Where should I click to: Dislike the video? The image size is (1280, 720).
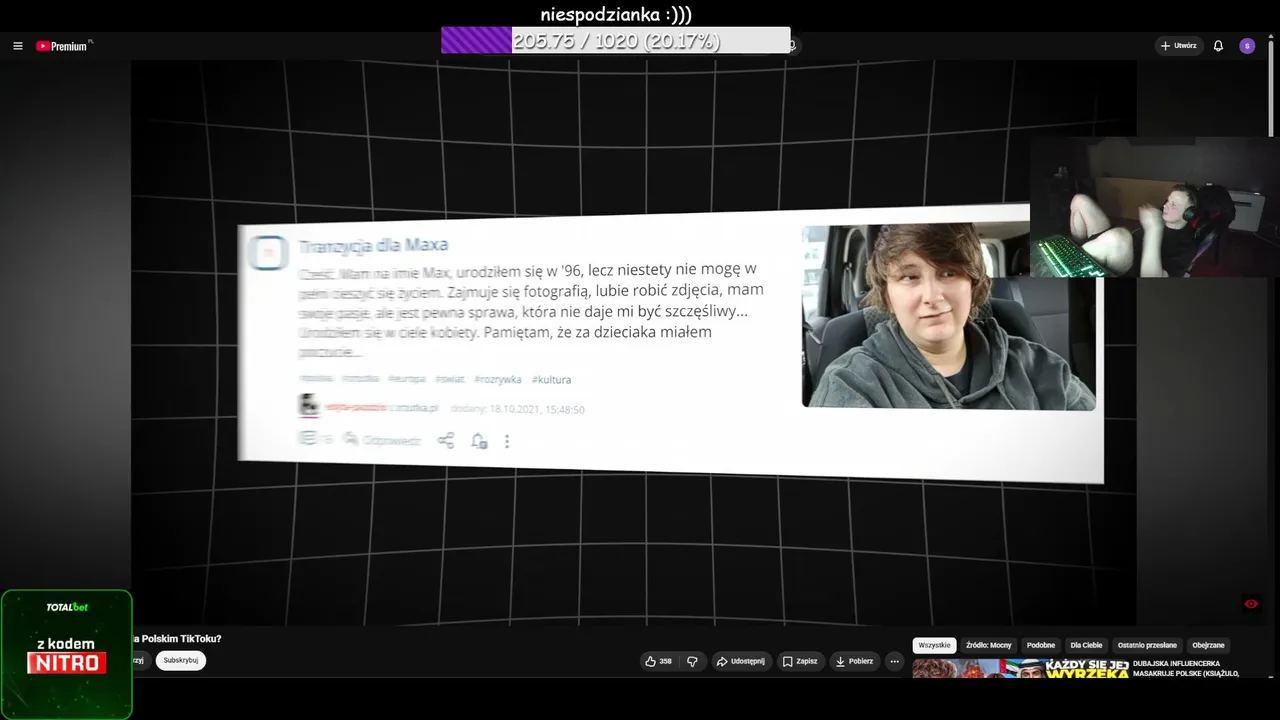click(x=692, y=661)
